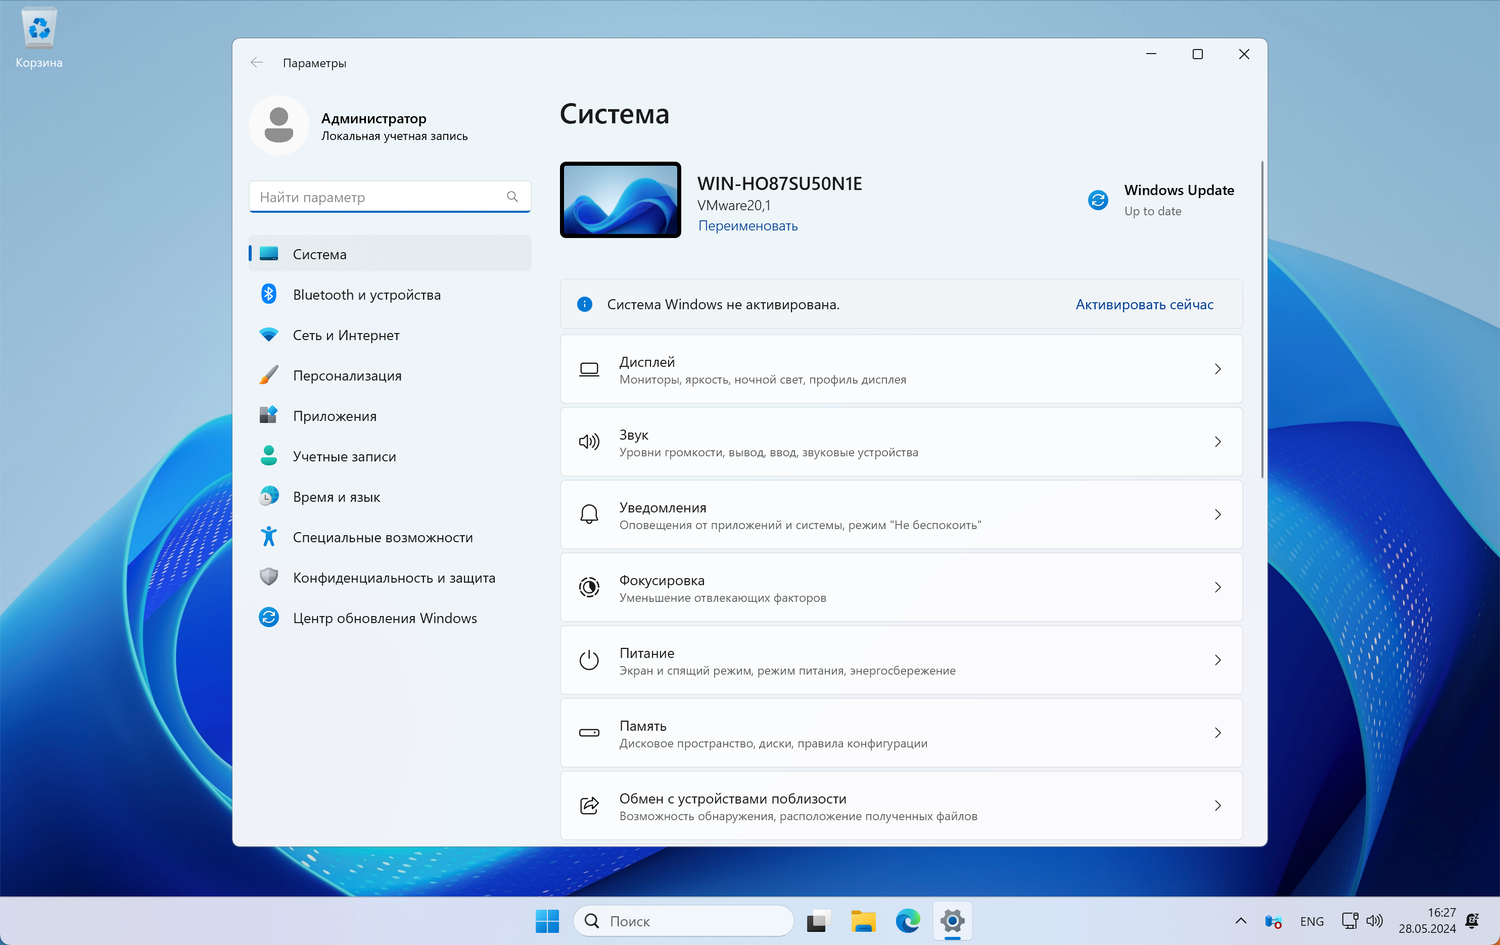Click the Bluetooth icon in sidebar
Viewport: 1500px width, 945px height.
(x=268, y=294)
